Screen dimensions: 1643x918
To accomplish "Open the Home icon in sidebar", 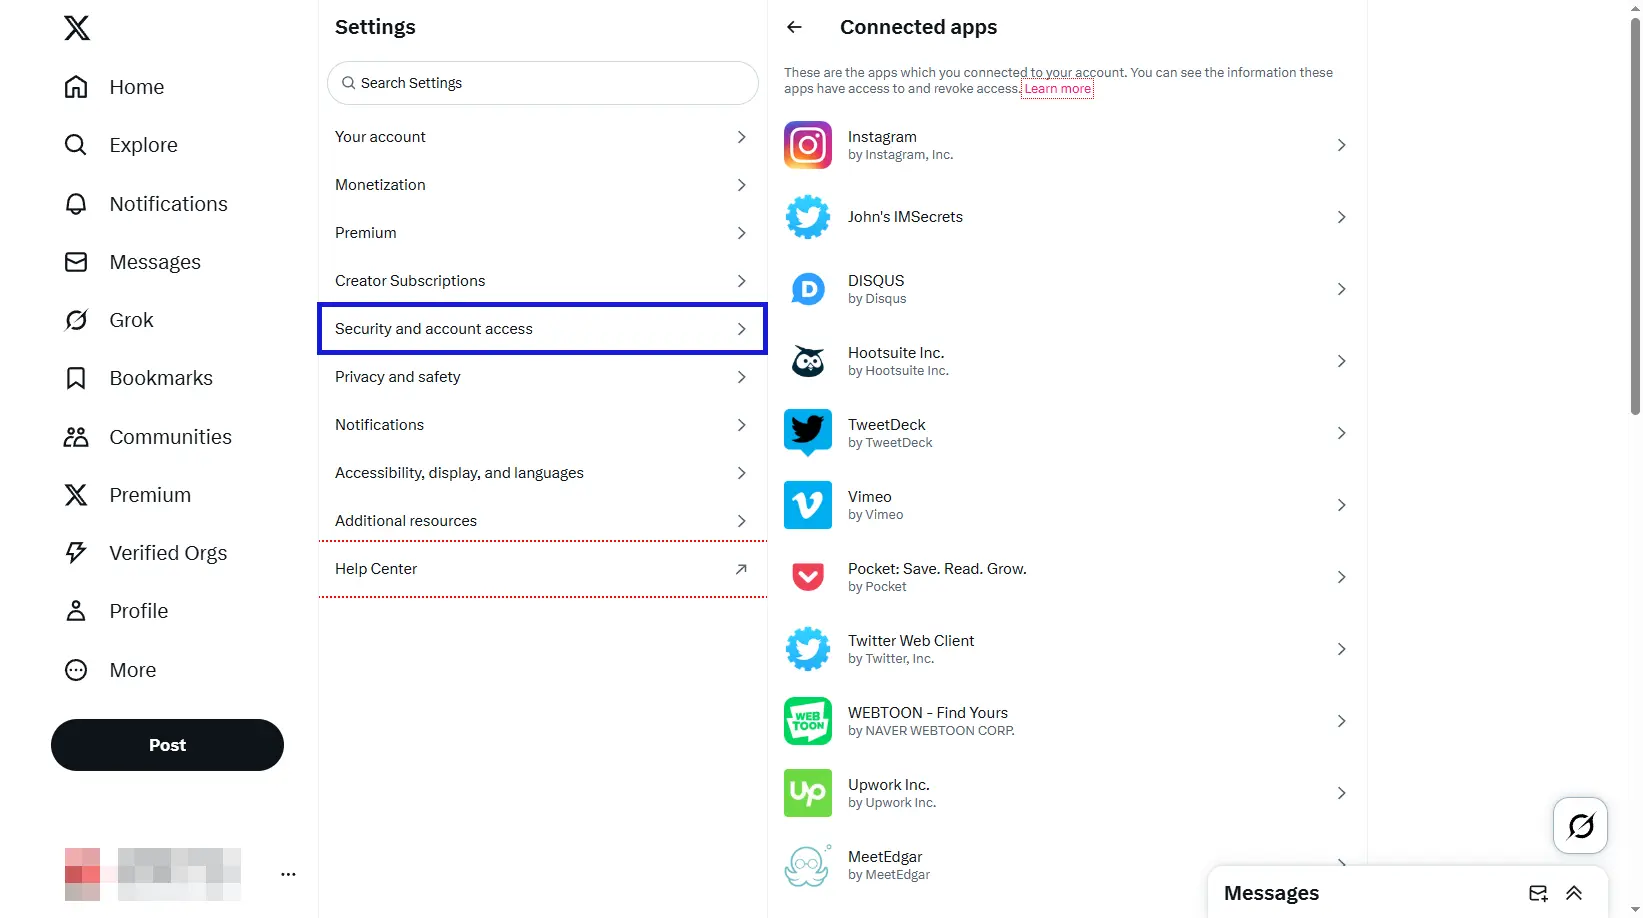I will click(75, 87).
